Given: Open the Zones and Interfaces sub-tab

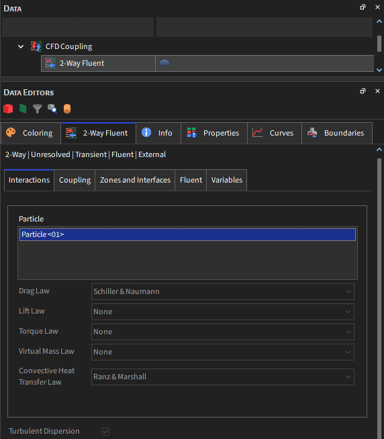Looking at the screenshot, I should (x=135, y=180).
